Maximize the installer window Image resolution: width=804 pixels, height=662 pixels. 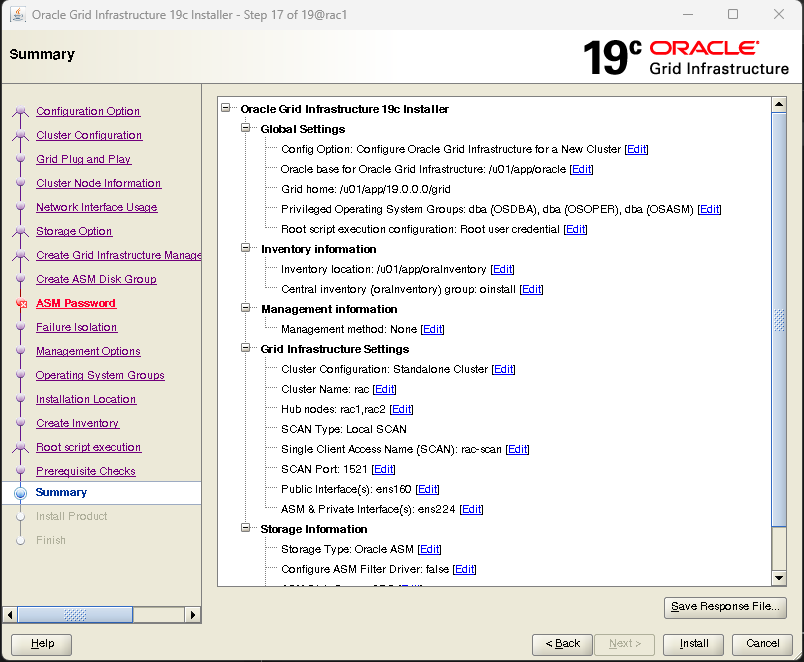click(733, 14)
